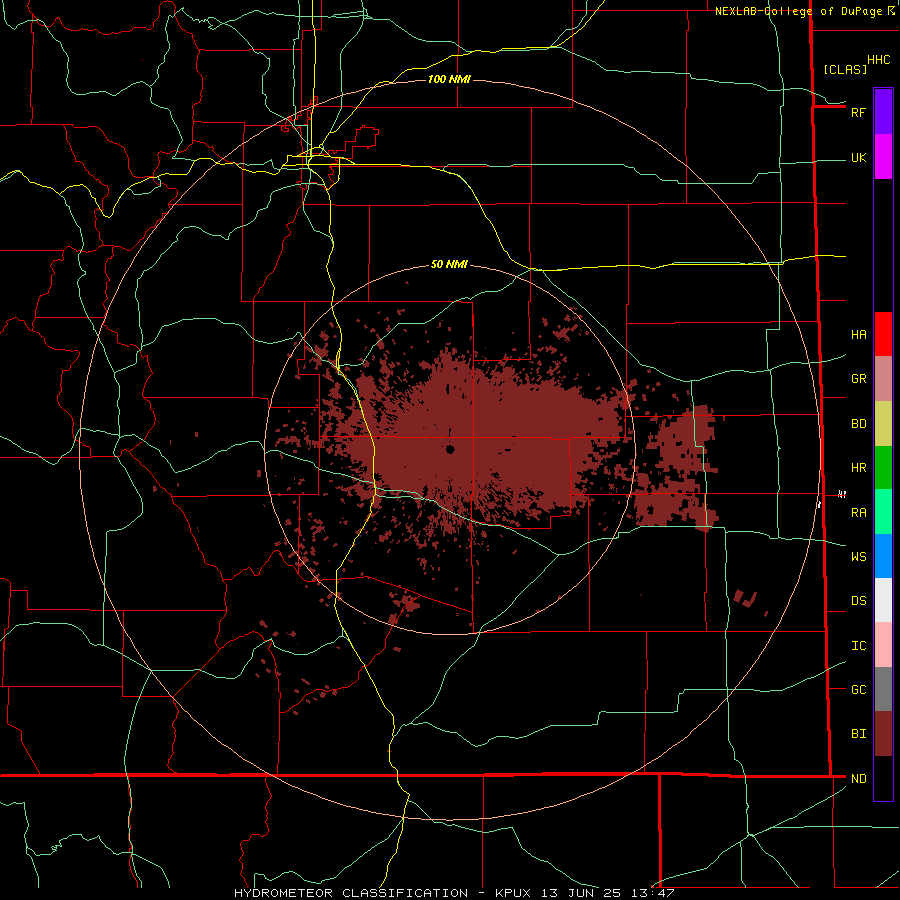
Task: Click the BI legend label
Action: click(x=858, y=734)
